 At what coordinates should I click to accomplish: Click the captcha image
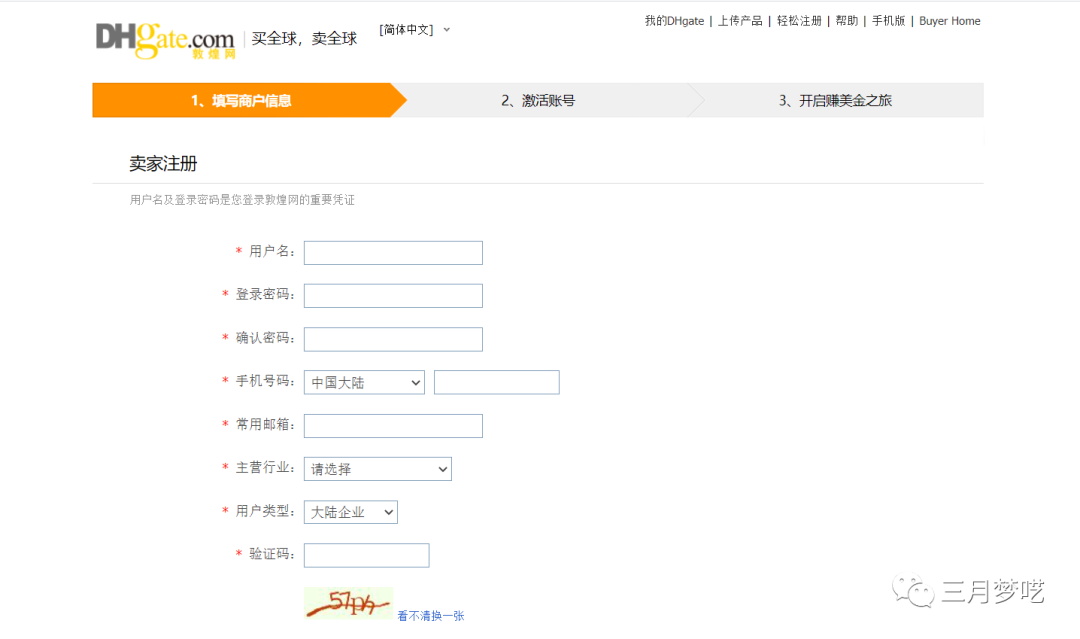[349, 603]
